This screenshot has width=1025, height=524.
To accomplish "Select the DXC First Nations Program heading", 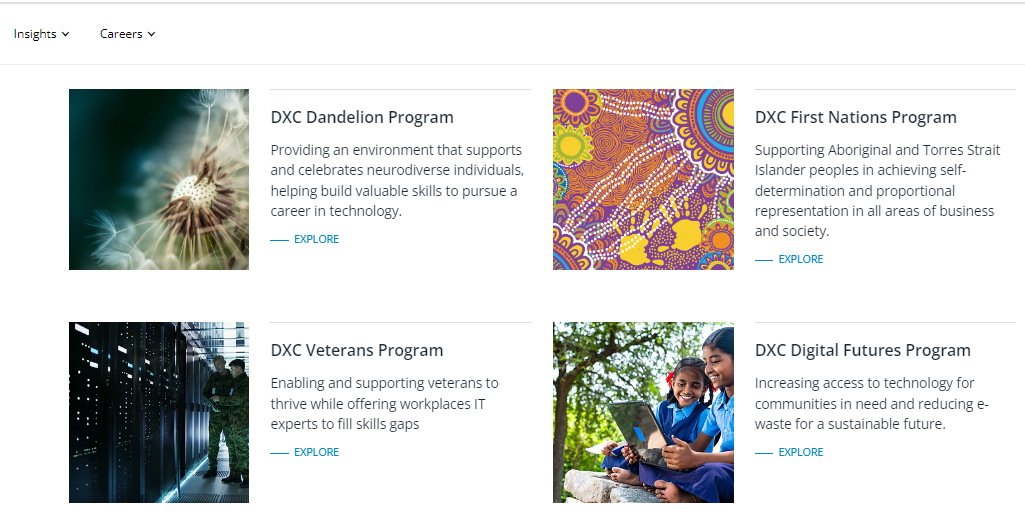I will [855, 117].
